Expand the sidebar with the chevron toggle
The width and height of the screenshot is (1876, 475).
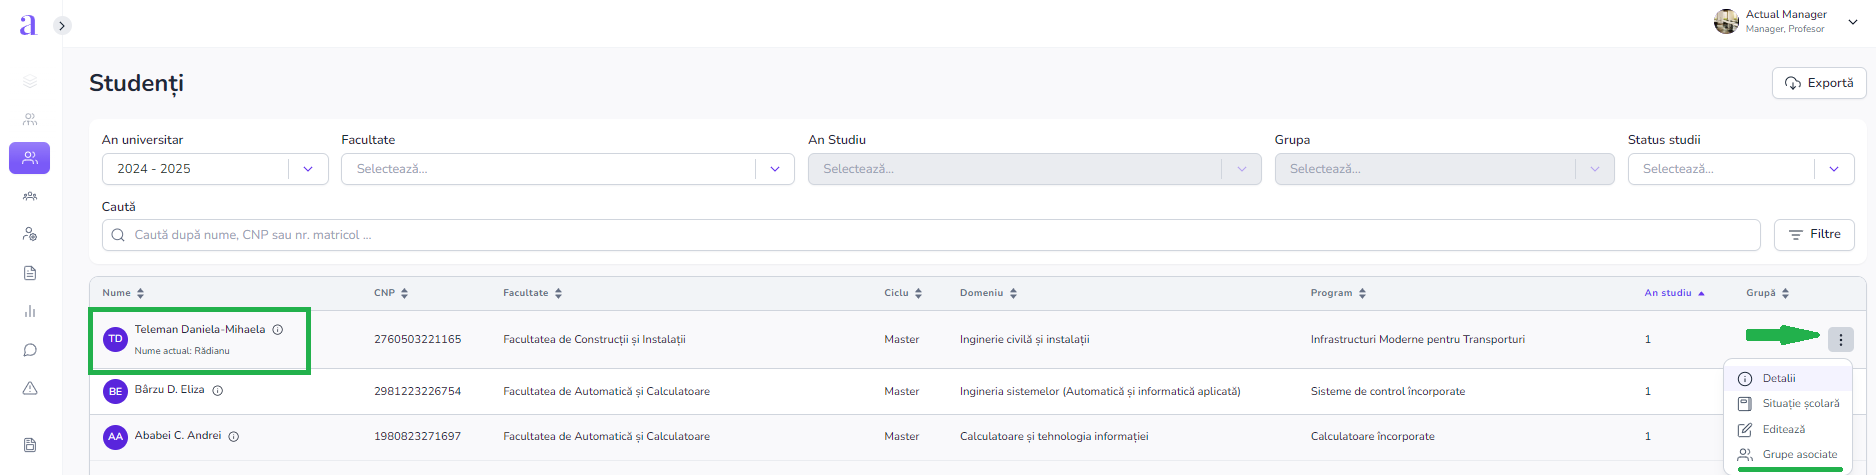coord(62,26)
